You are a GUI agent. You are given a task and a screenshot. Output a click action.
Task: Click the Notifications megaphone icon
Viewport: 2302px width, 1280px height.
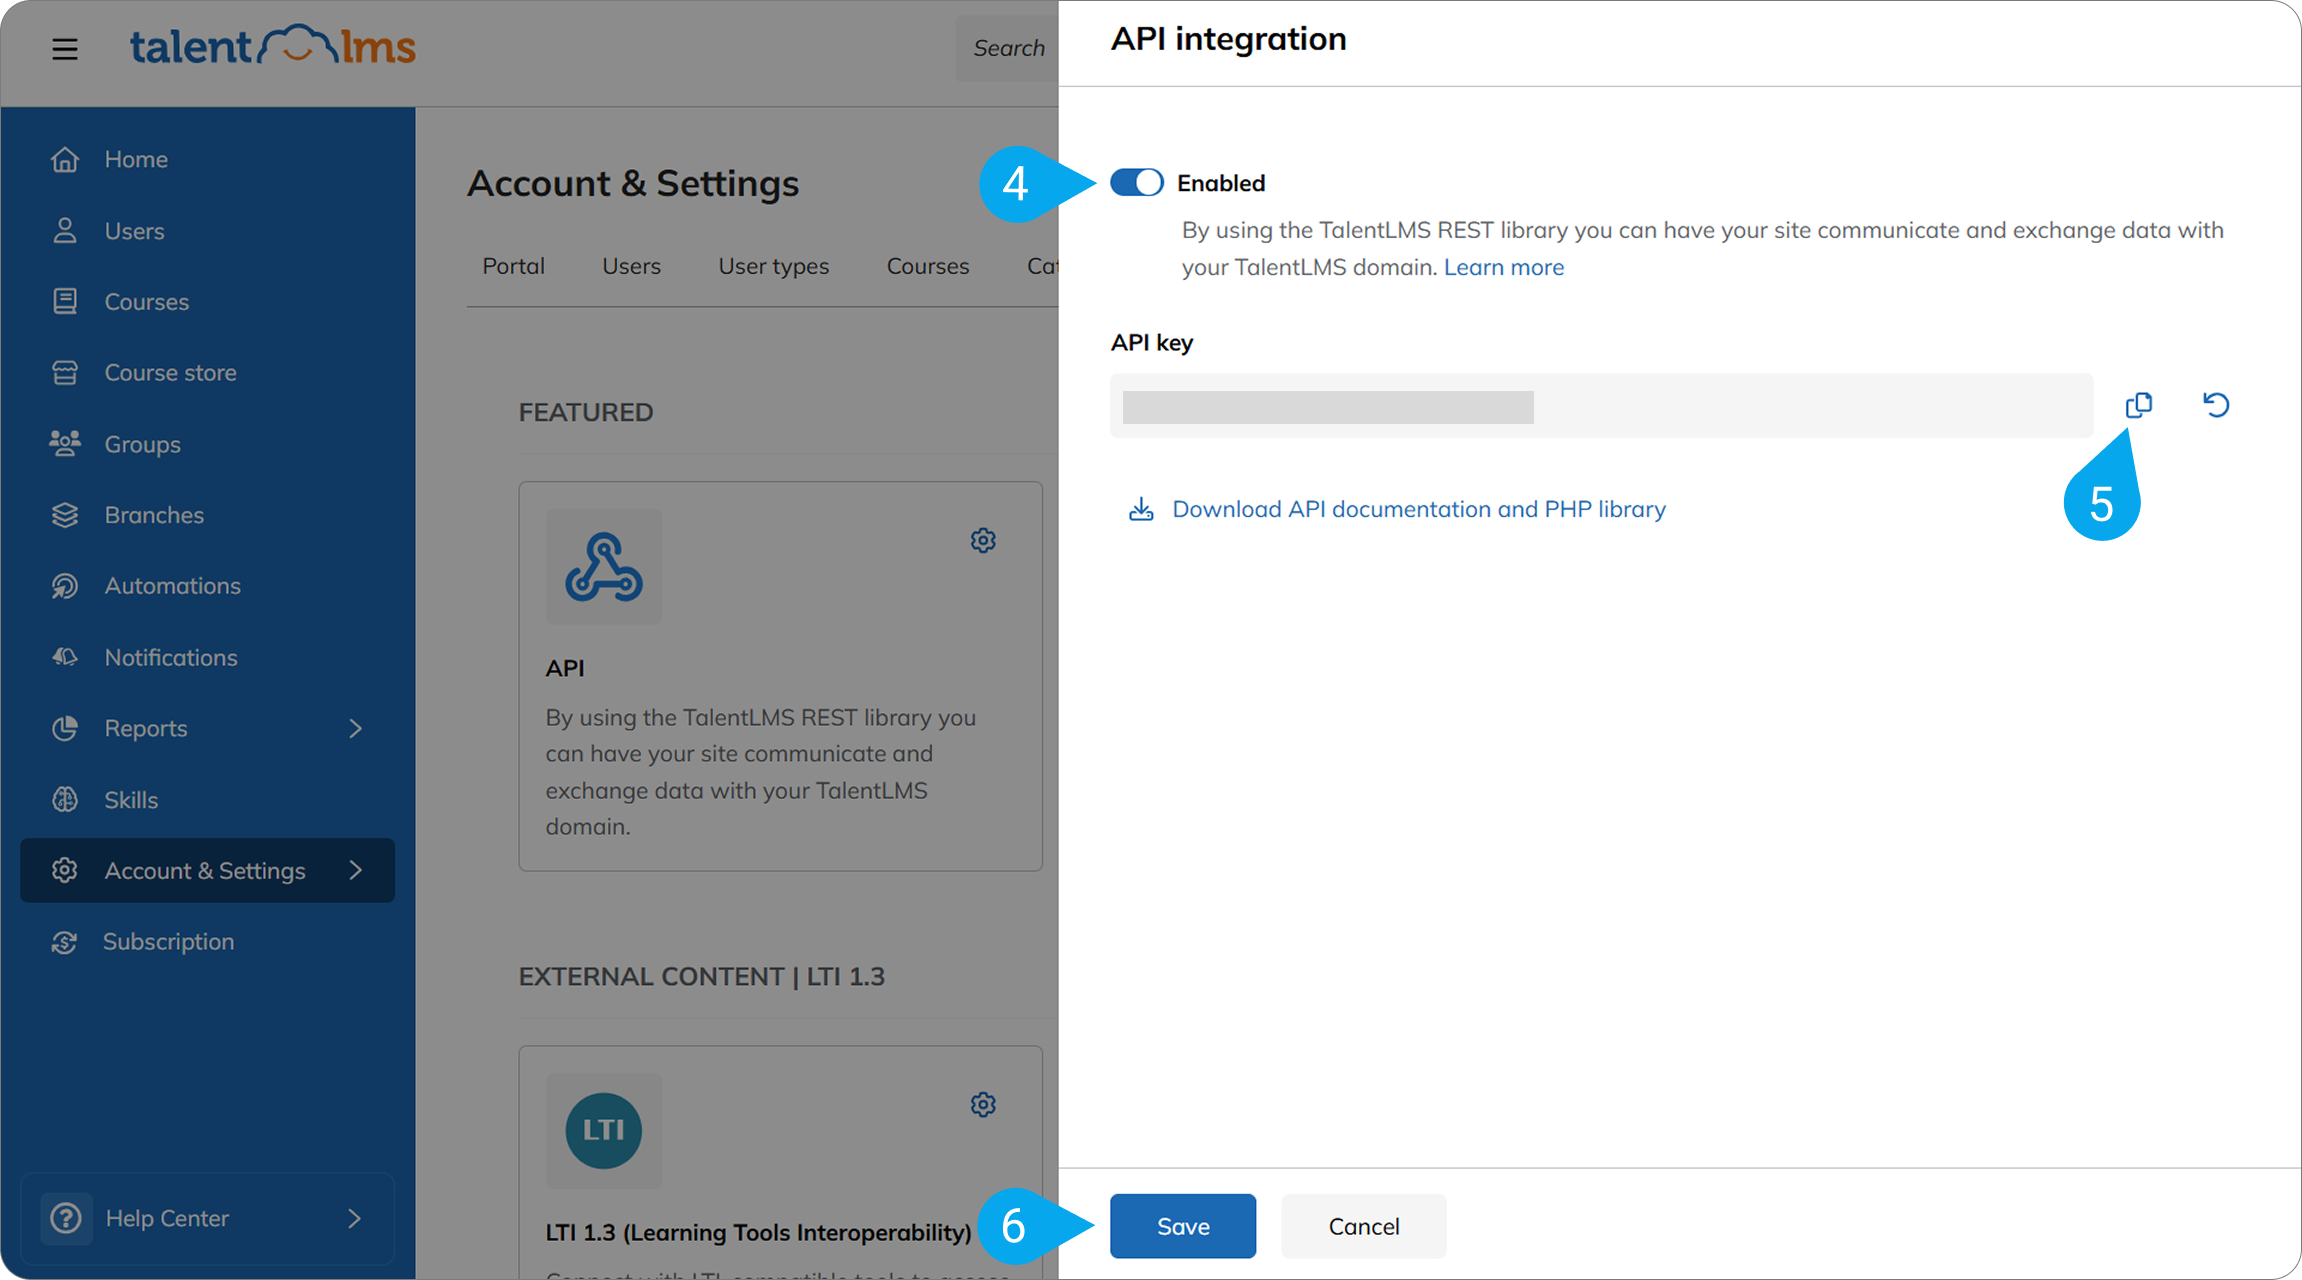[65, 657]
